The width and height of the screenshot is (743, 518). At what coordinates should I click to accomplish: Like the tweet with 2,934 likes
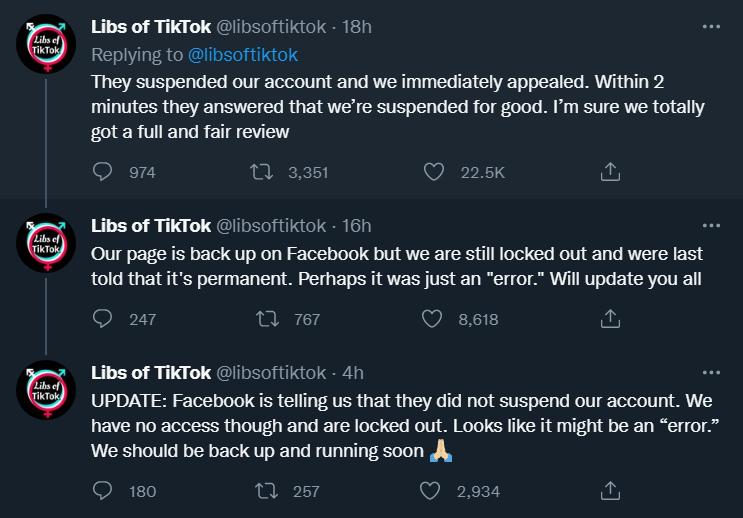tap(430, 491)
